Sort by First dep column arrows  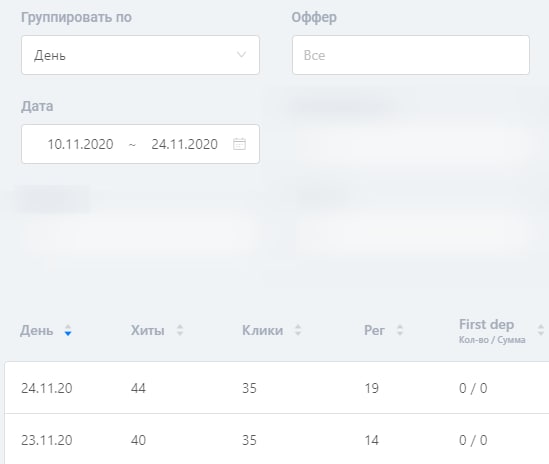(541, 330)
